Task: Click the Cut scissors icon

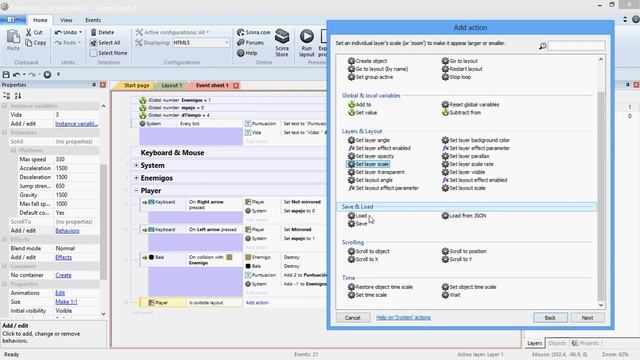Action: pyautogui.click(x=29, y=32)
